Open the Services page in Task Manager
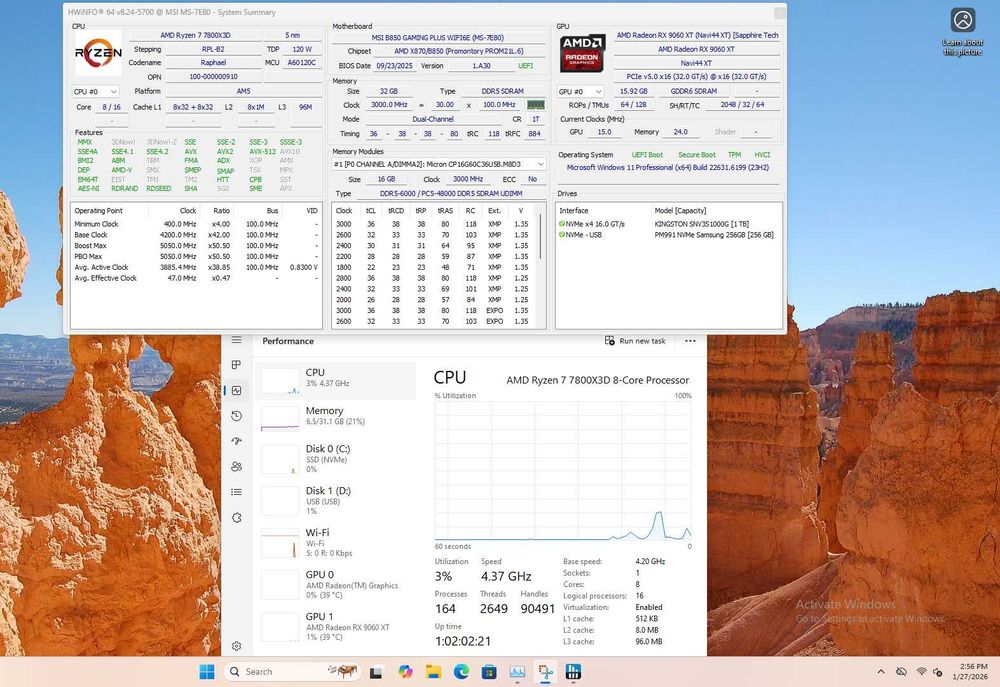The image size is (1000, 687). tap(237, 517)
